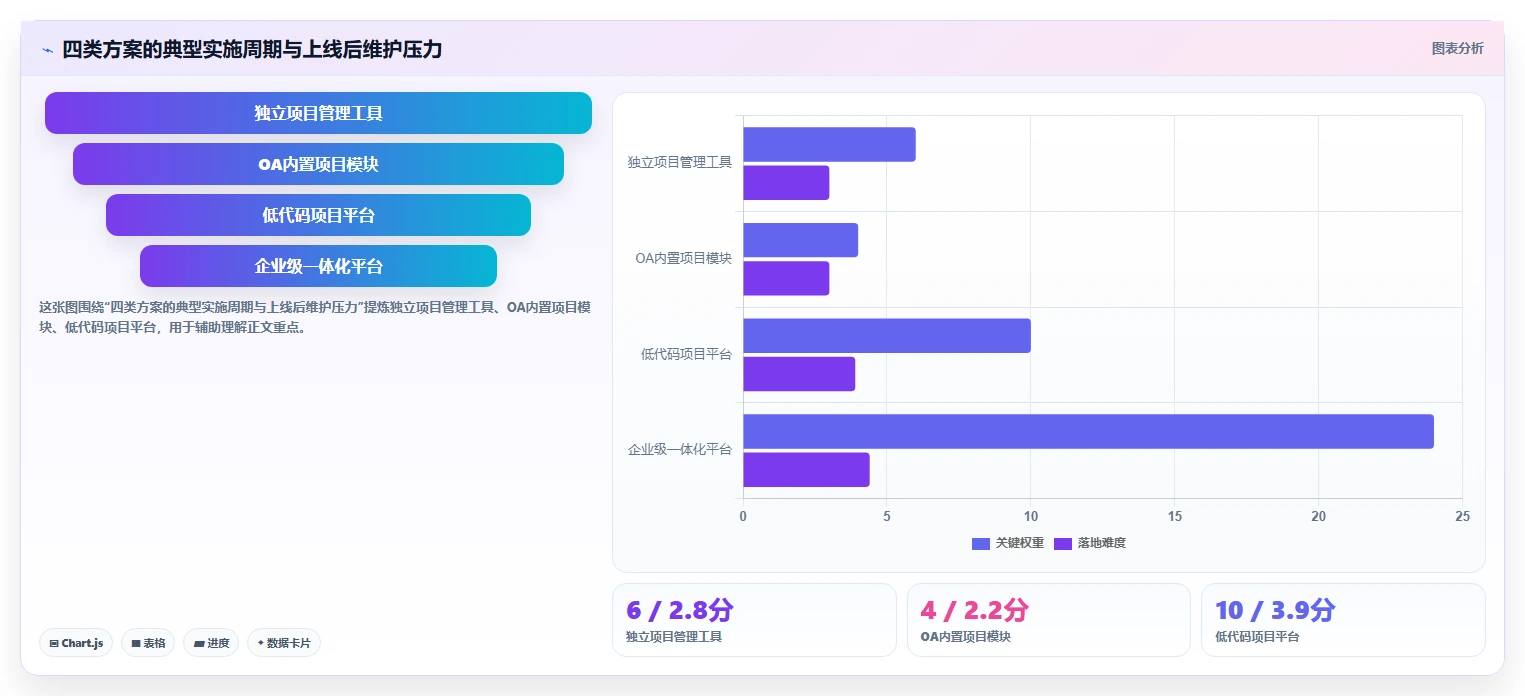This screenshot has width=1525, height=696.
Task: Click the 6 / 2.8分 stat value
Action: click(x=680, y=610)
